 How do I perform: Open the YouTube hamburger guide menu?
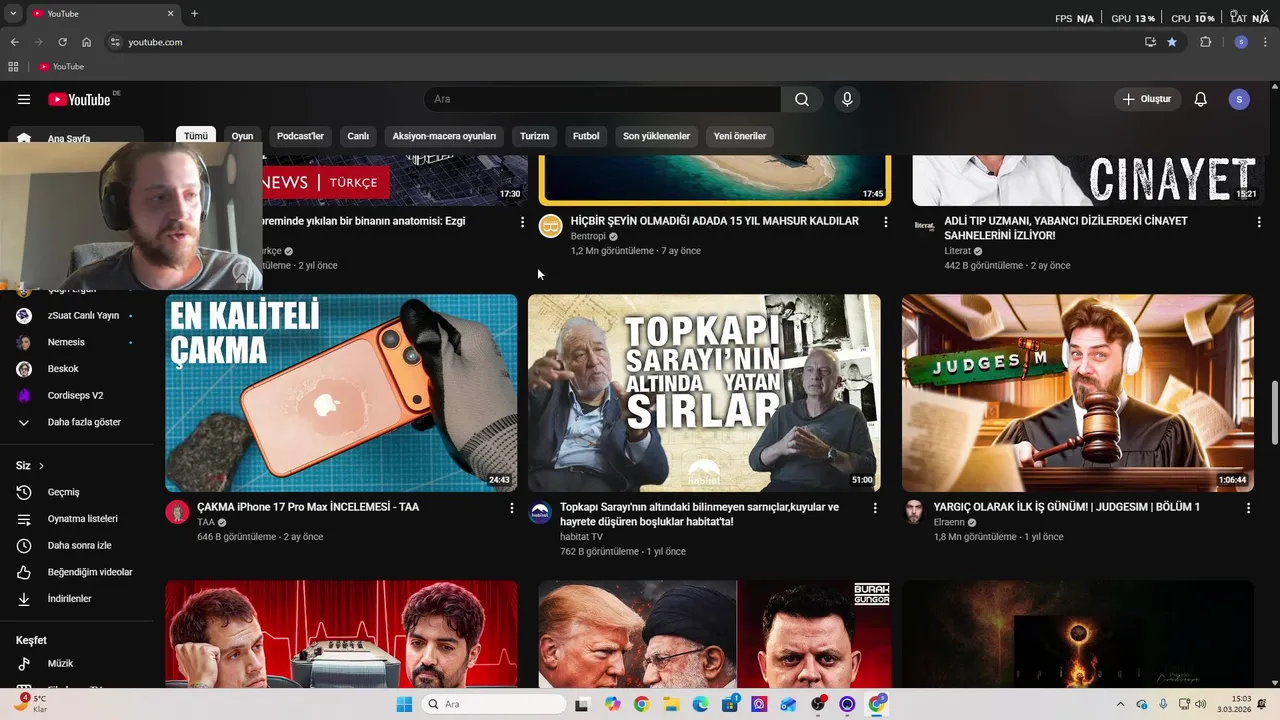[x=24, y=99]
